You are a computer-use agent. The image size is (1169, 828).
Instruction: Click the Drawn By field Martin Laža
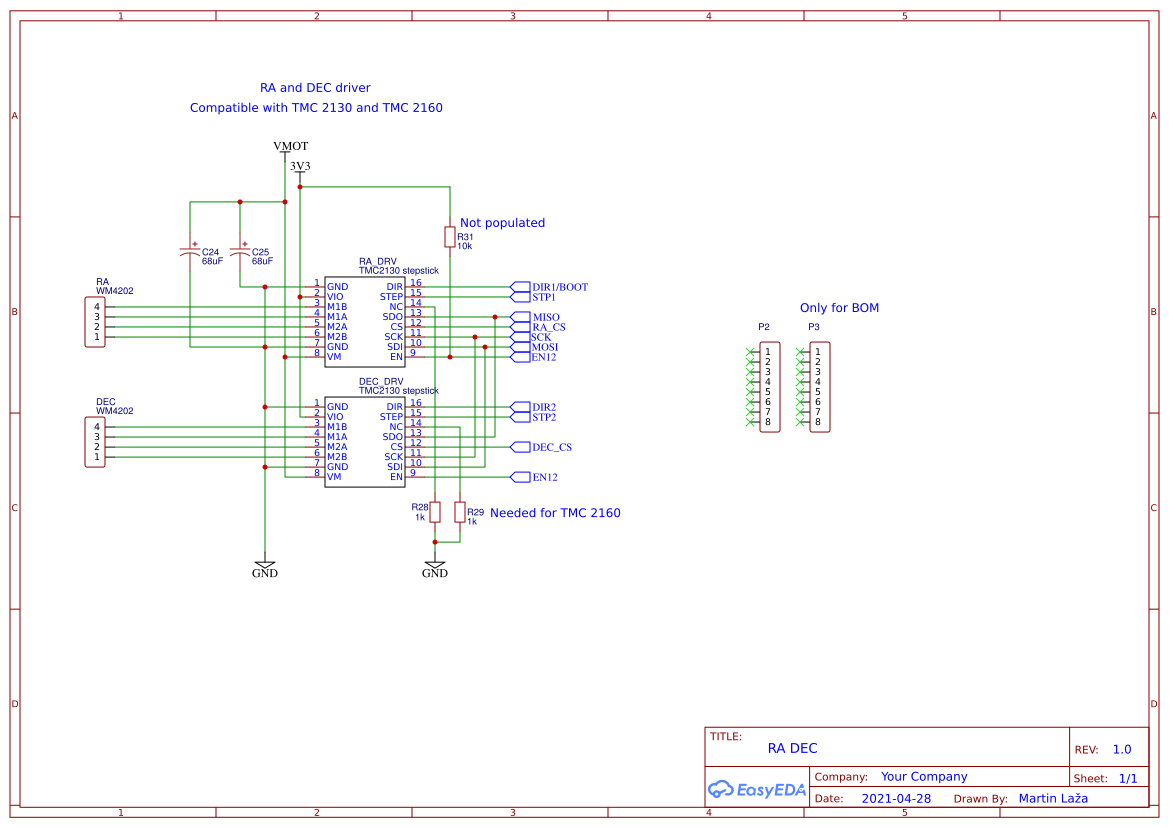[x=1053, y=798]
